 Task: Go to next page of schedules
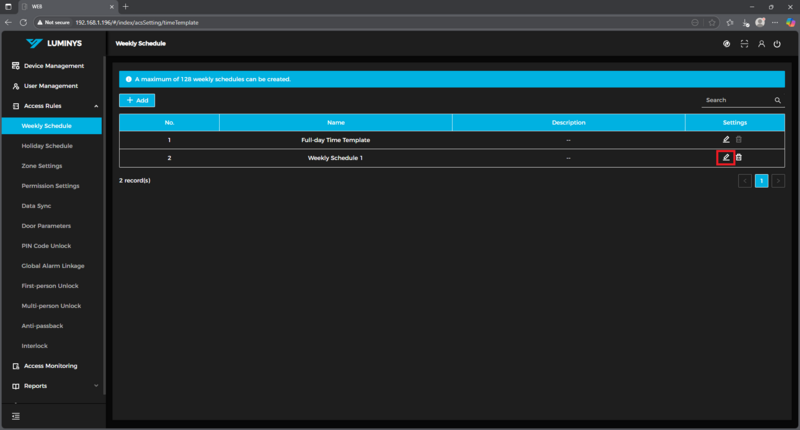[778, 181]
